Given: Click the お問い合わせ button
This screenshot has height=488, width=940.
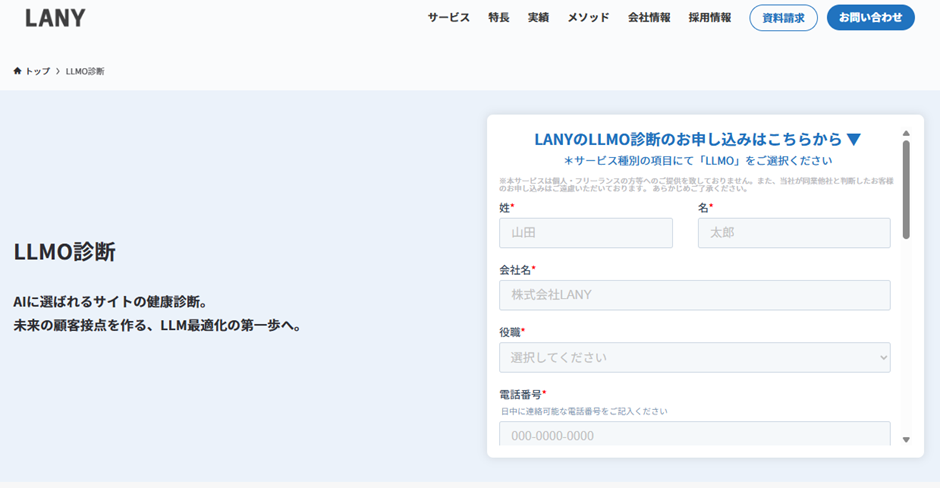Looking at the screenshot, I should click(870, 18).
